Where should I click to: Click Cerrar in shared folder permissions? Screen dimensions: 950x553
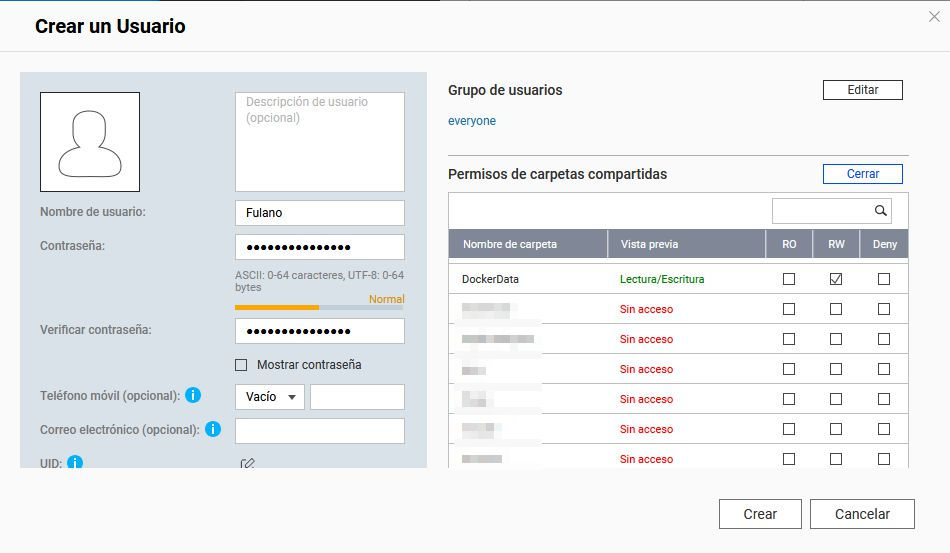(862, 174)
